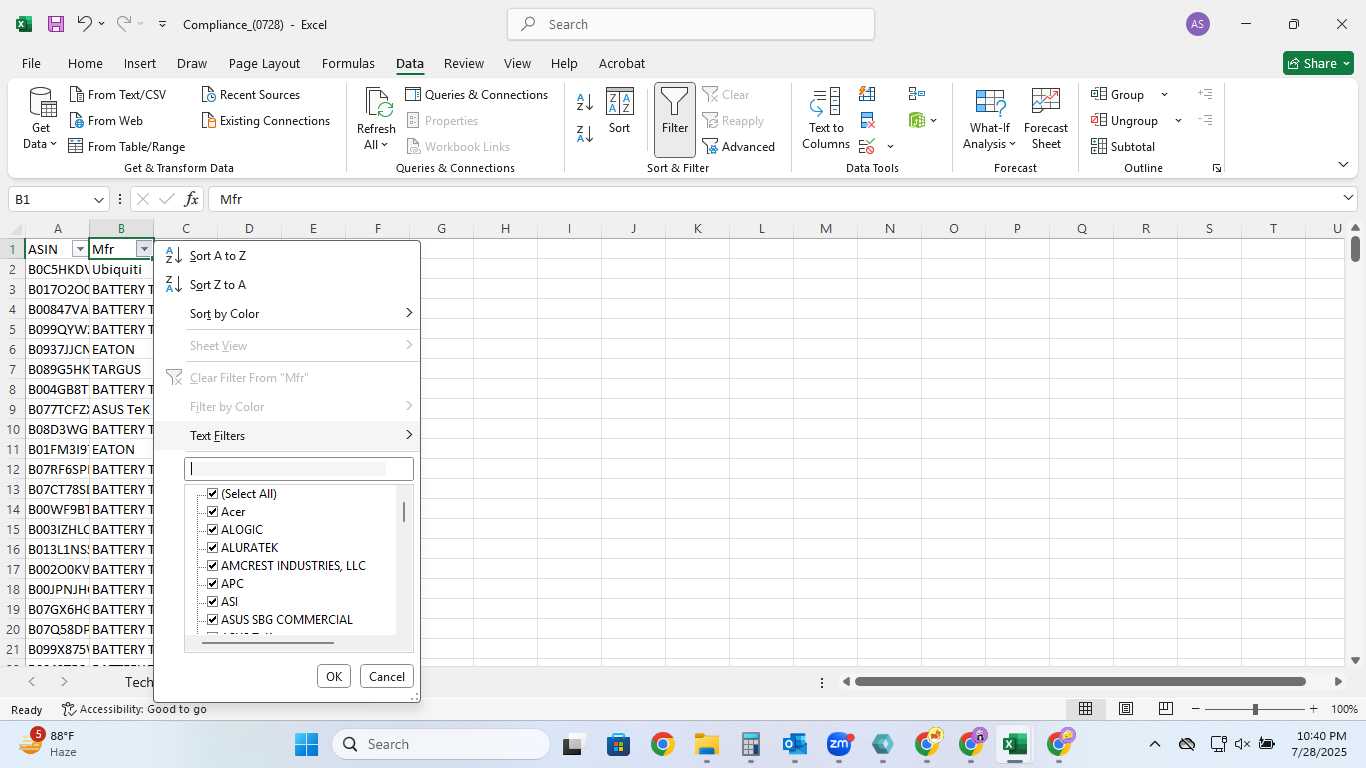Open Outline dialog launcher
This screenshot has height=768, width=1366.
pos(1217,168)
